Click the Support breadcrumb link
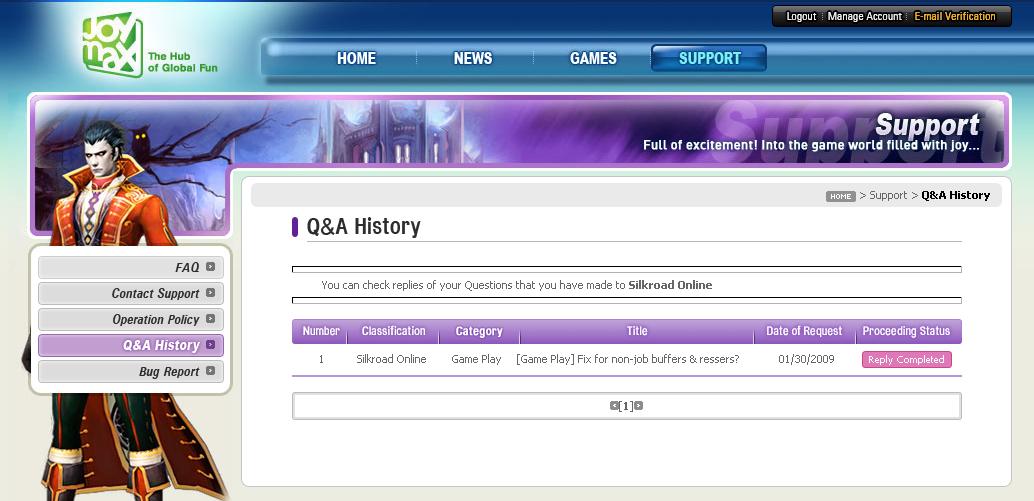This screenshot has width=1034, height=501. (x=888, y=195)
